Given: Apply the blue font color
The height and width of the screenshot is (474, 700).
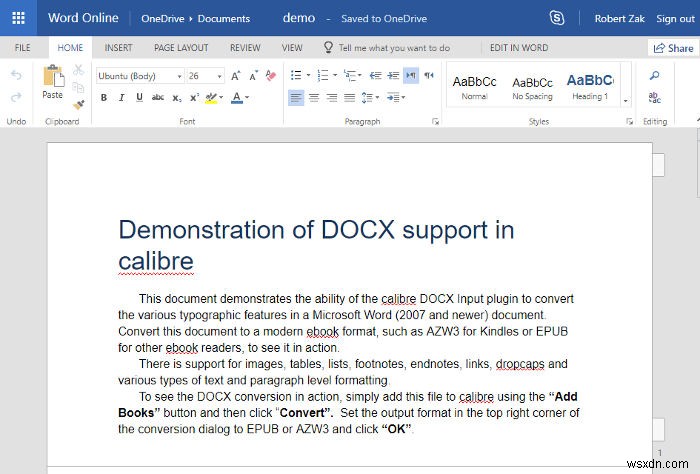Looking at the screenshot, I should click(x=237, y=98).
